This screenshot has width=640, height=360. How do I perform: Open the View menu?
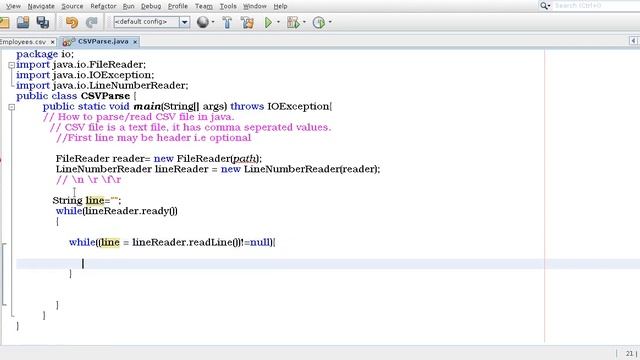(x=13, y=6)
